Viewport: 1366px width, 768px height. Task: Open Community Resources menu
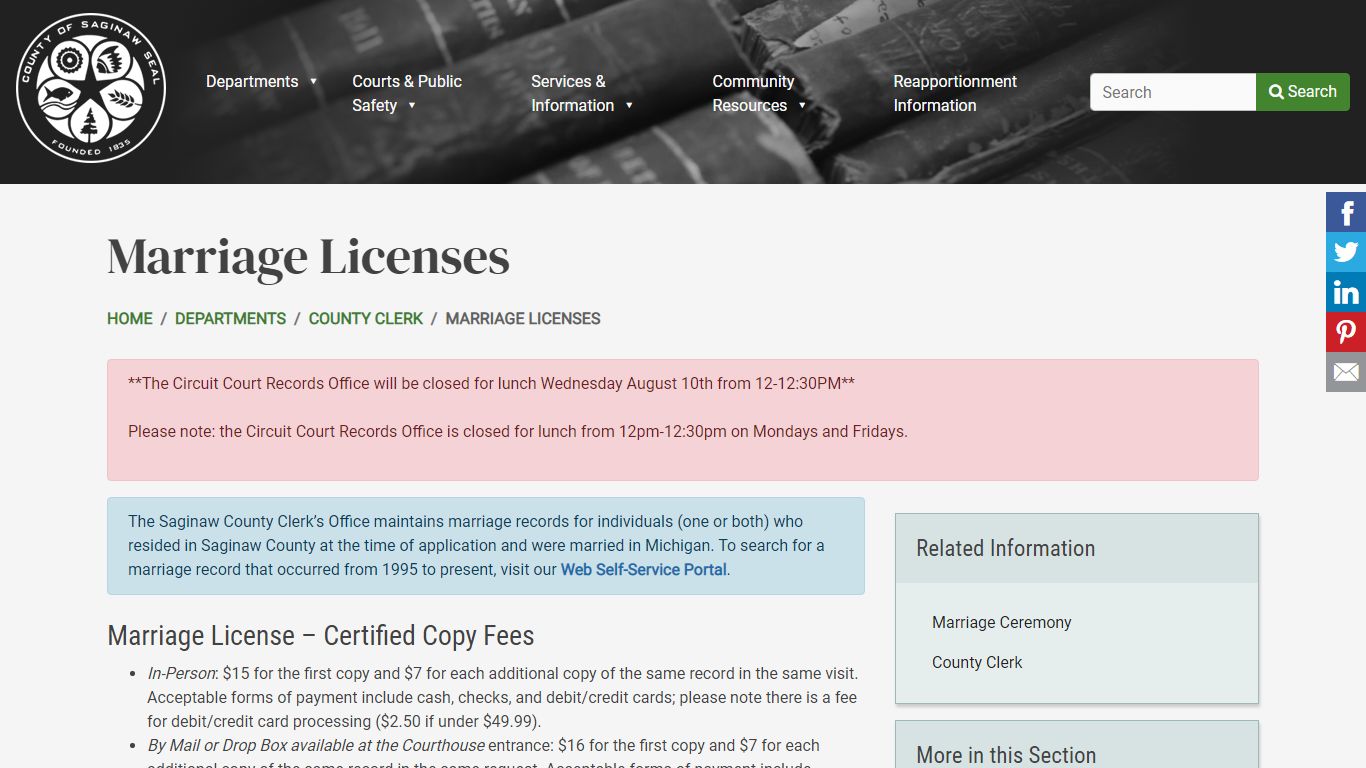click(753, 93)
